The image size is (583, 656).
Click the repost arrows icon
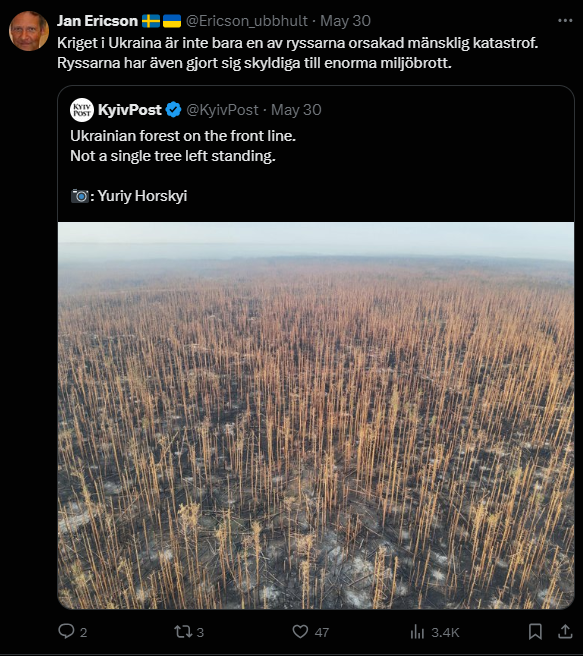[x=183, y=631]
